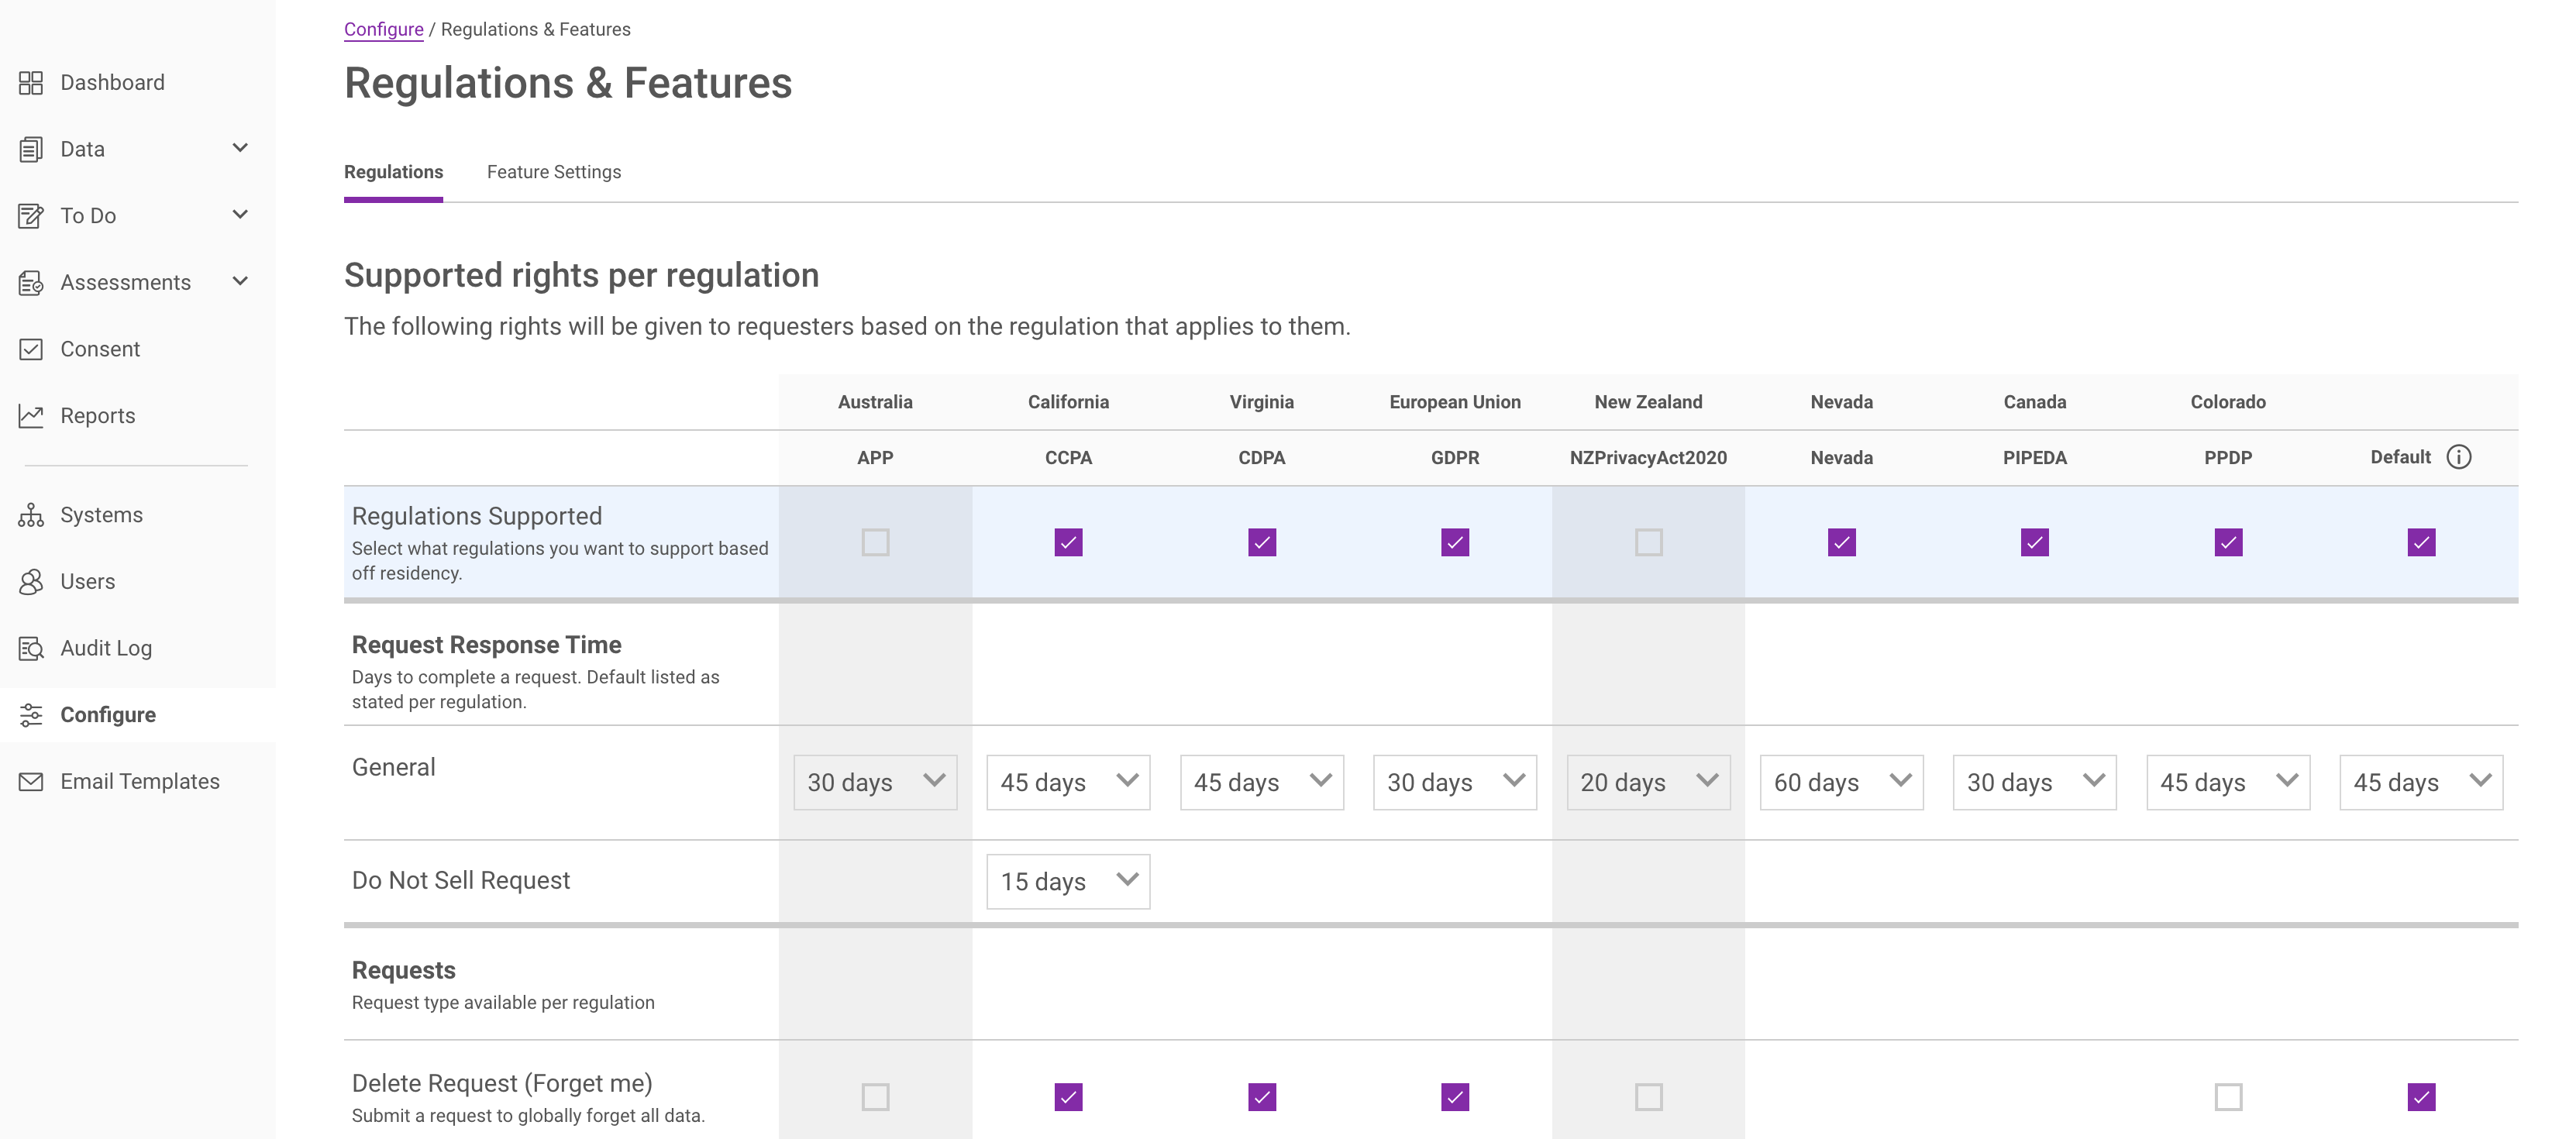Expand the Assessments section chevron
This screenshot has width=2576, height=1139.
(x=240, y=281)
